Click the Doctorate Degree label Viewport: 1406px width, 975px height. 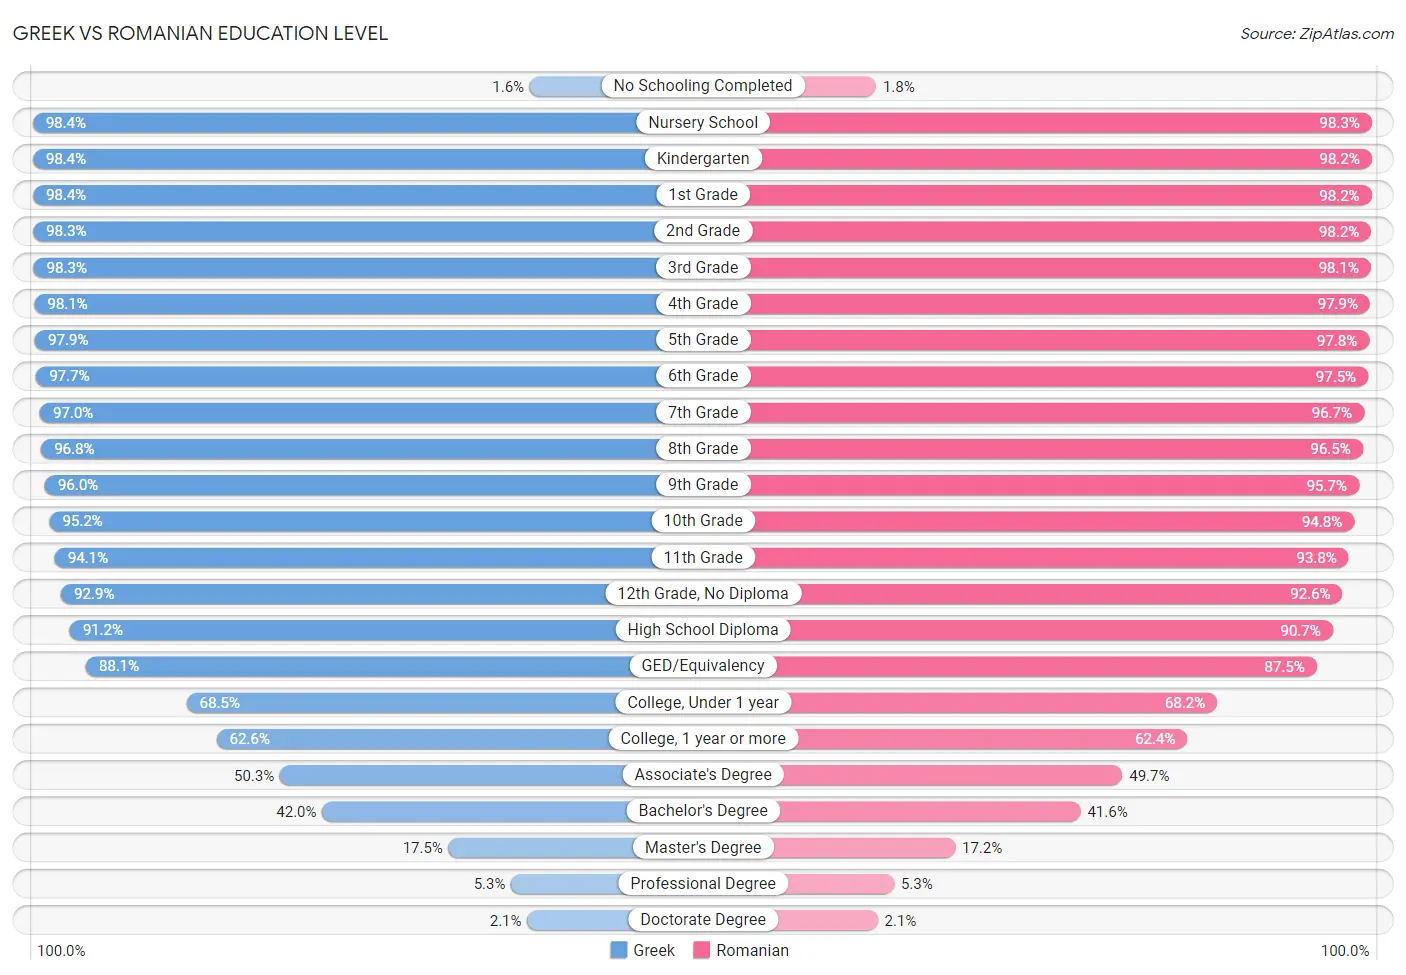703,919
